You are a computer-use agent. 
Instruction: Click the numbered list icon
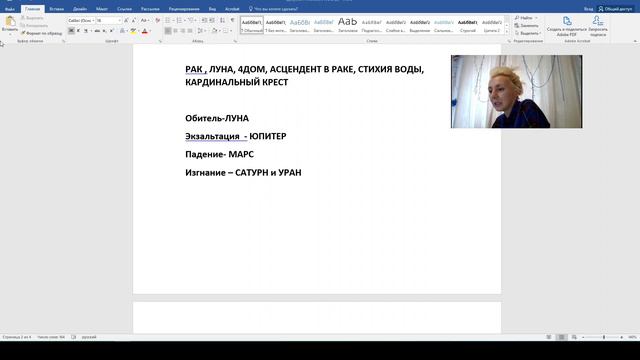point(180,20)
